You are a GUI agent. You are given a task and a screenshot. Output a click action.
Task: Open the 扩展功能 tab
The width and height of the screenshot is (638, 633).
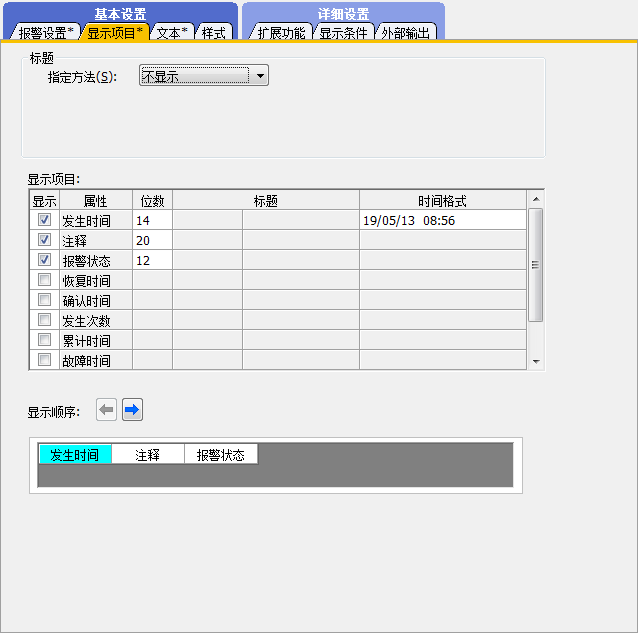coord(281,32)
